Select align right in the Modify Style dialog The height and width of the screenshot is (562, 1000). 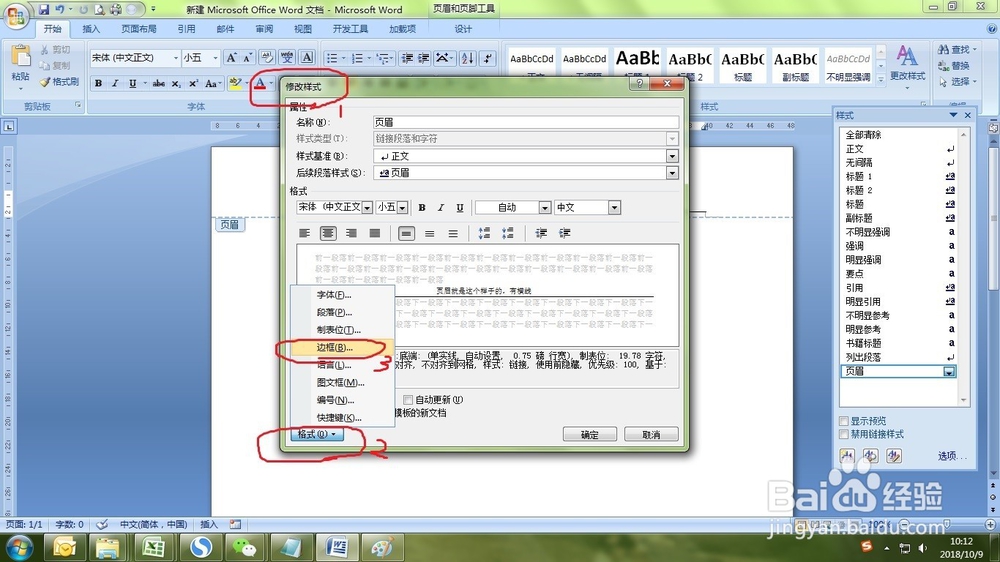coord(351,233)
